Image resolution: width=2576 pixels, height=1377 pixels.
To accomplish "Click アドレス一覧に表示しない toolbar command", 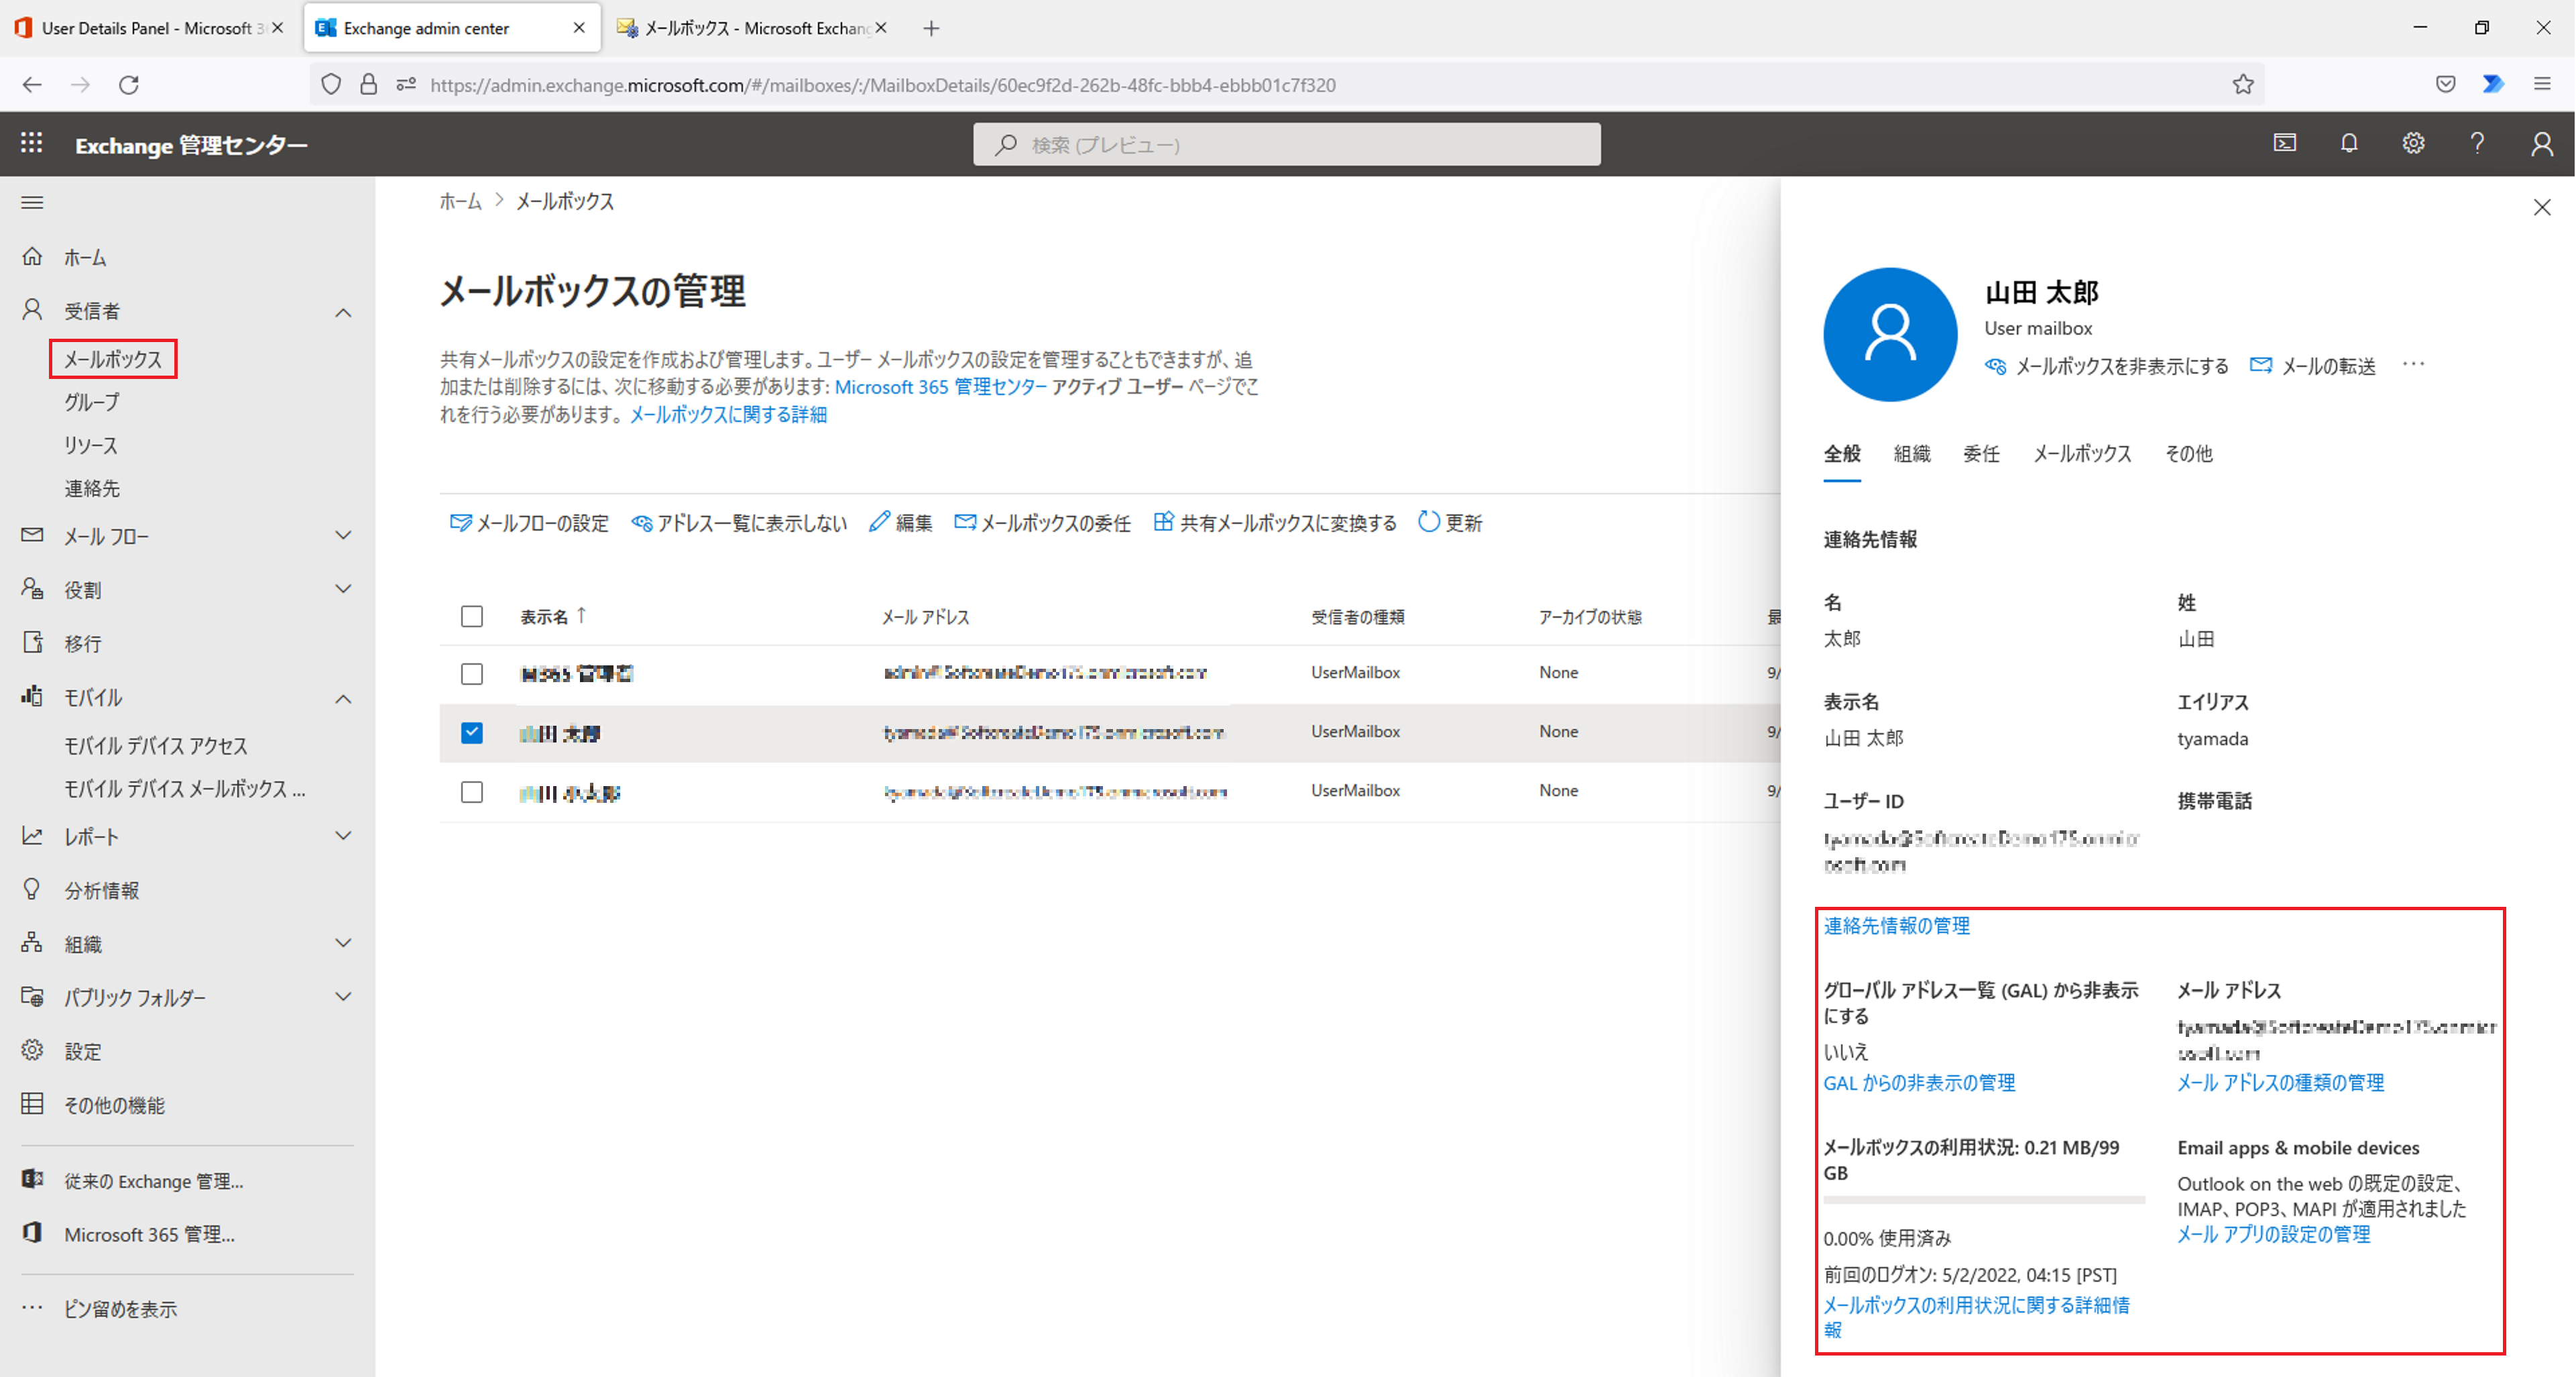I will pyautogui.click(x=739, y=523).
